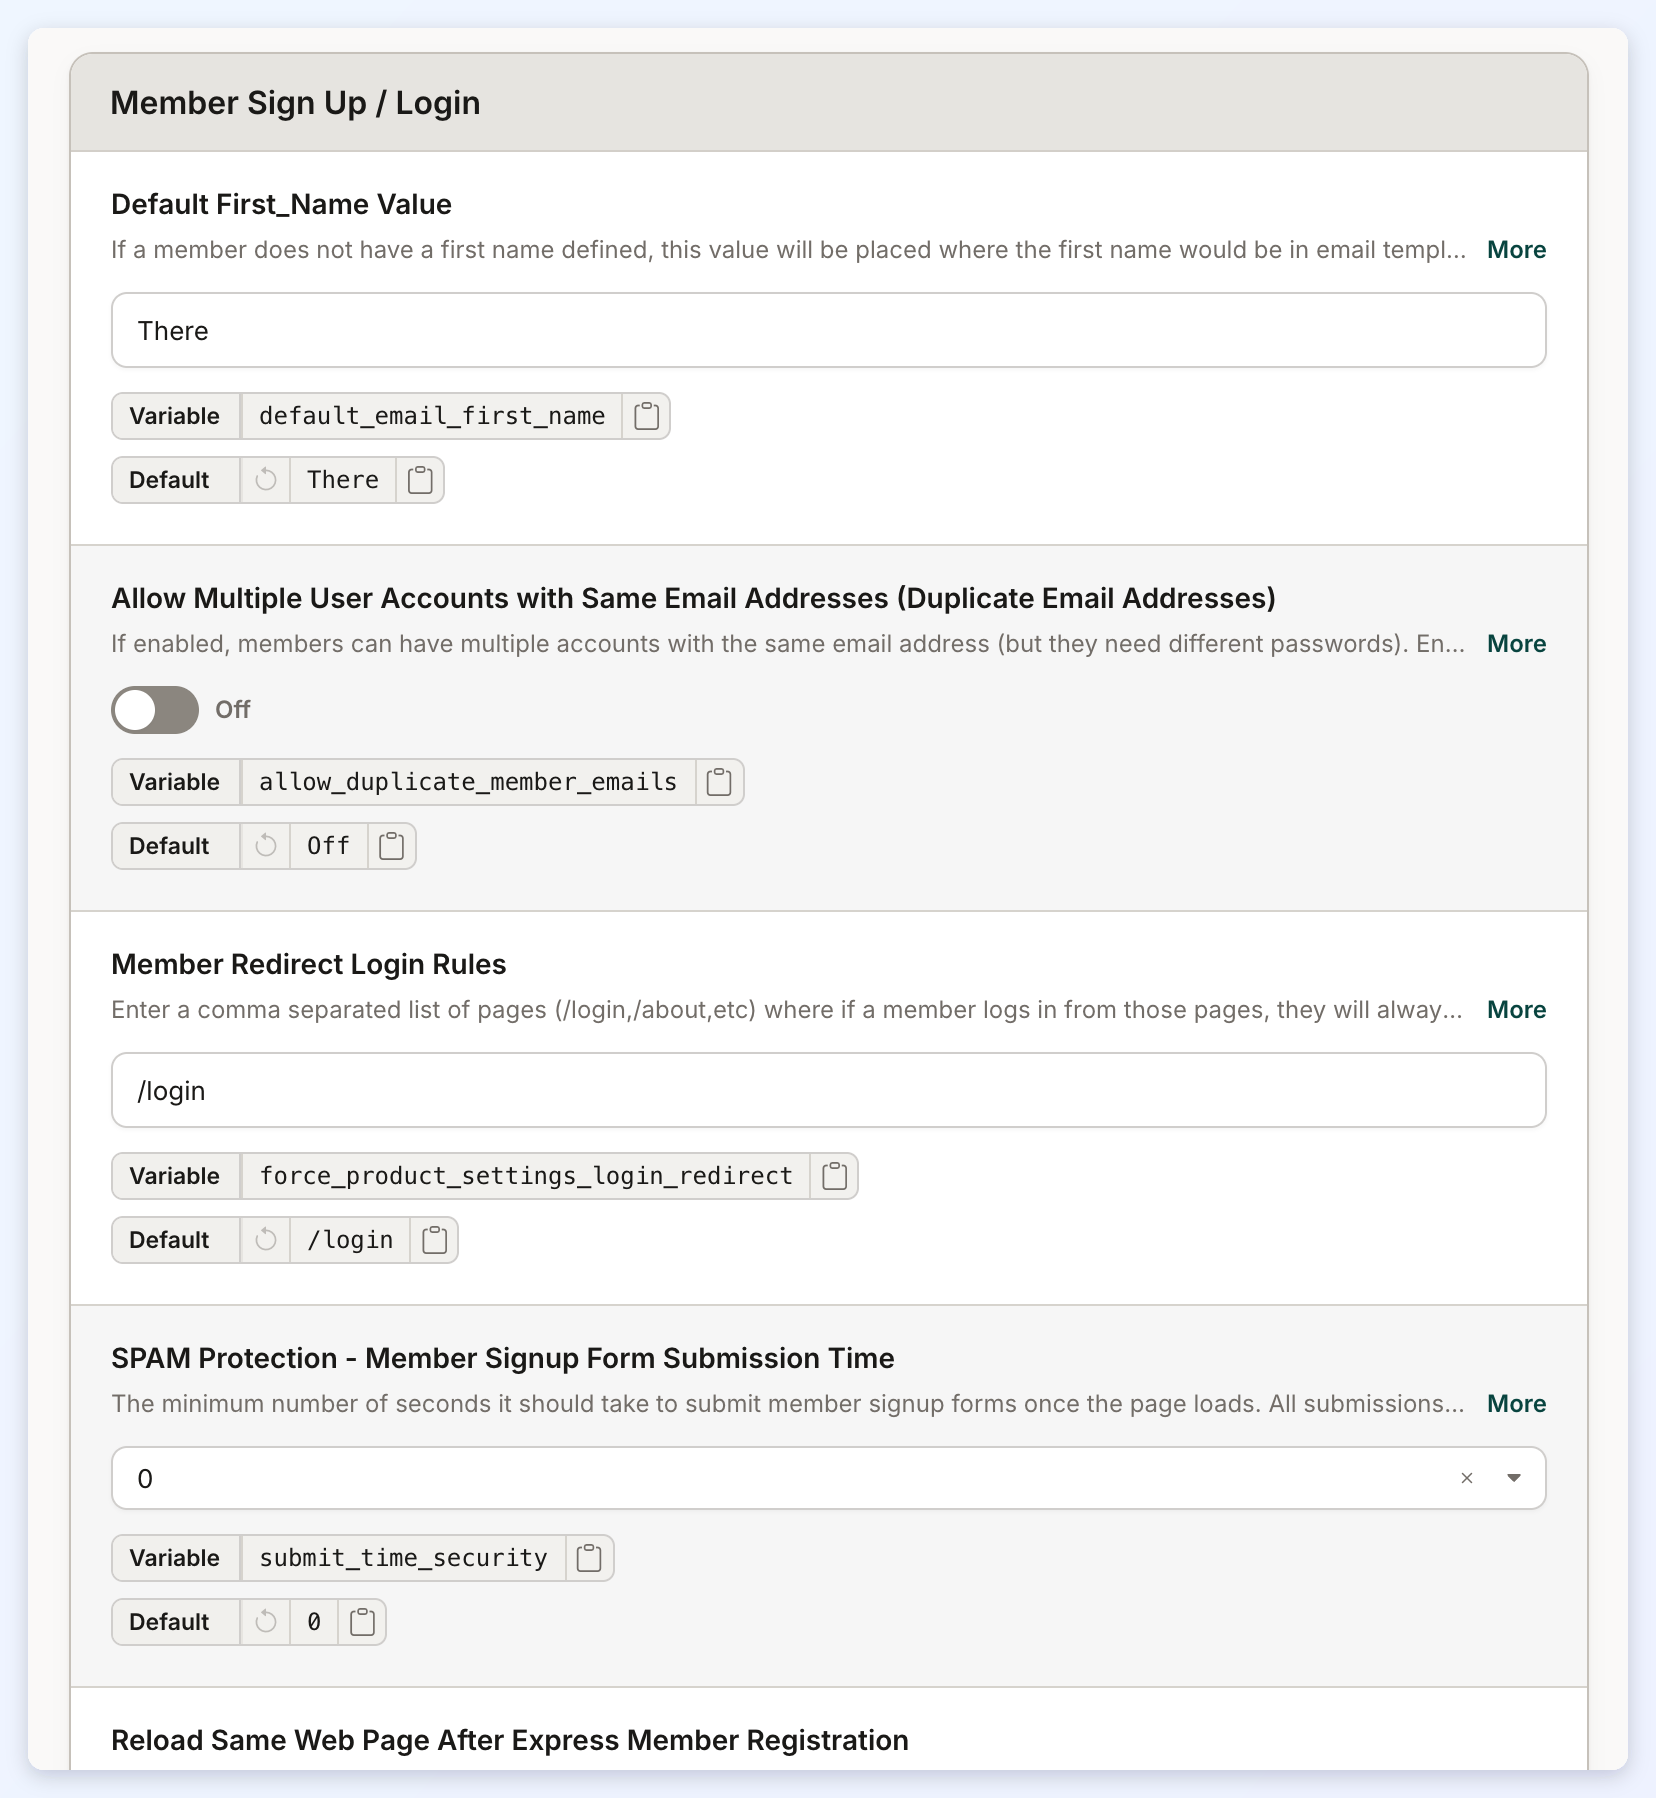Clear the submission time dropdown value

coord(1467,1478)
